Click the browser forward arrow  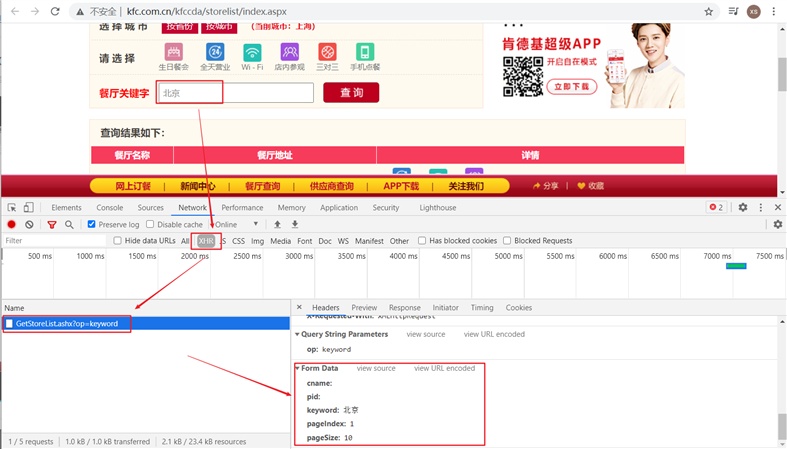(x=35, y=11)
